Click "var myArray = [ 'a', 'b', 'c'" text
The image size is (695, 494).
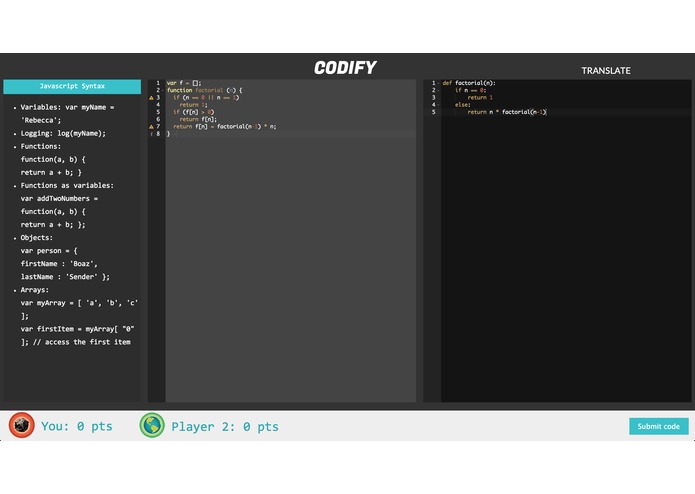pos(79,303)
